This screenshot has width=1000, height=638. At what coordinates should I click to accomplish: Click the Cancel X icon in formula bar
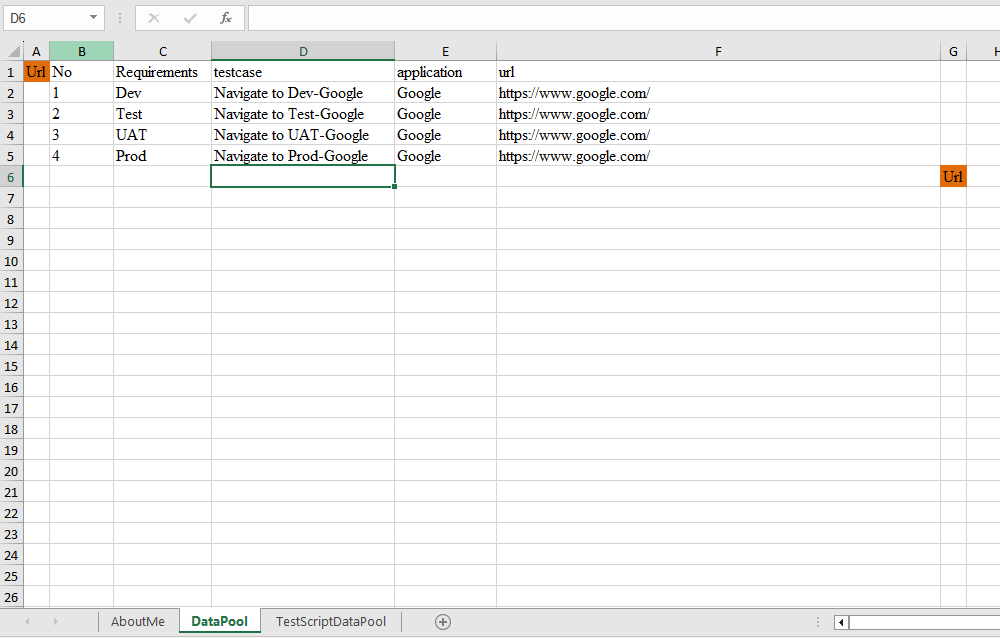click(154, 18)
